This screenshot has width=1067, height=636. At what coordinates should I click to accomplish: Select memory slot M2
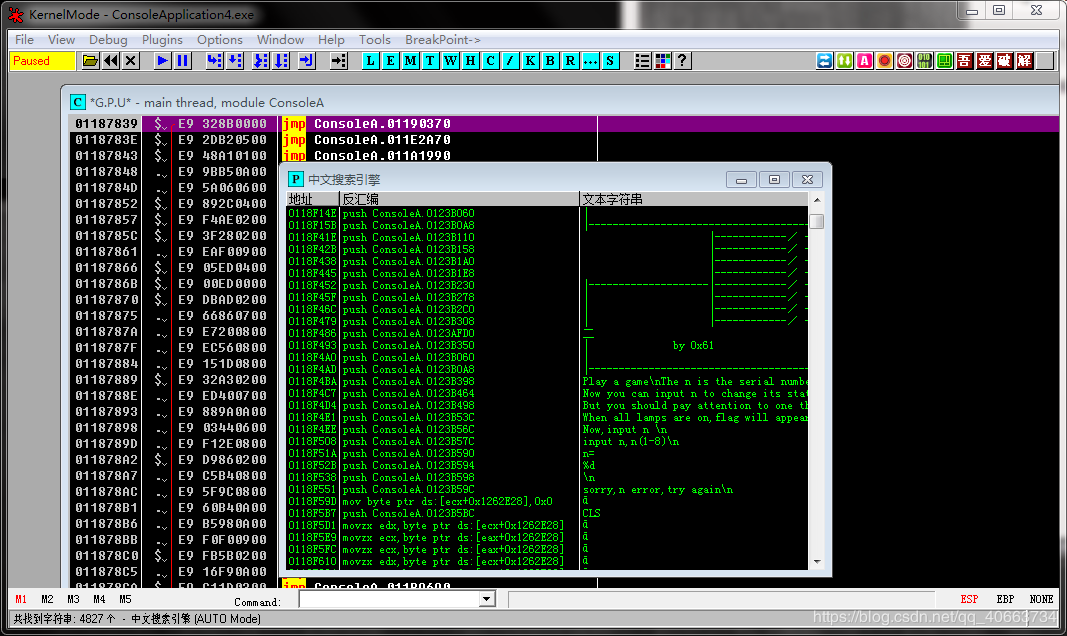pos(47,599)
